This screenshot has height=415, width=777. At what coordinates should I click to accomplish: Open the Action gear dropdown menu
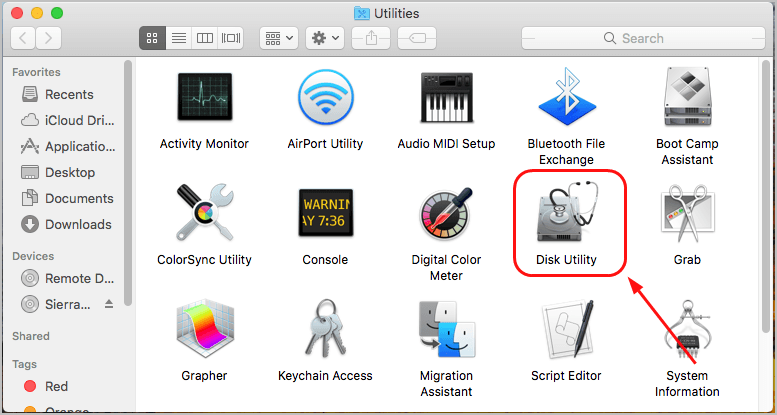click(x=325, y=38)
